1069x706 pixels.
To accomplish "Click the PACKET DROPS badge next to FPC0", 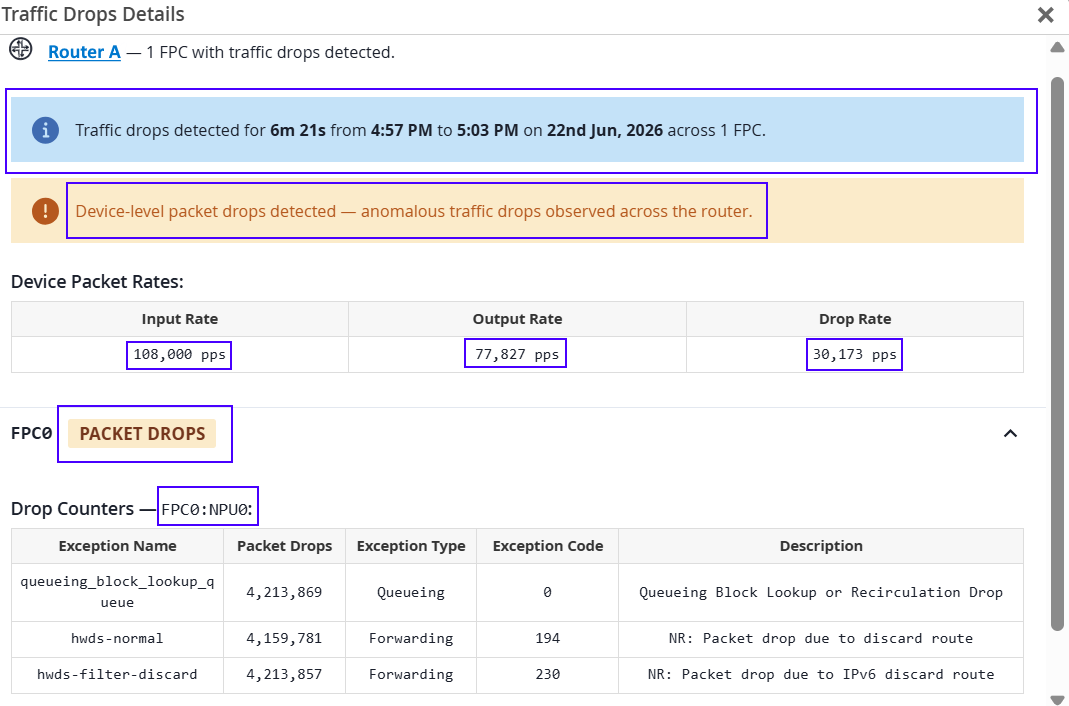I will [142, 433].
